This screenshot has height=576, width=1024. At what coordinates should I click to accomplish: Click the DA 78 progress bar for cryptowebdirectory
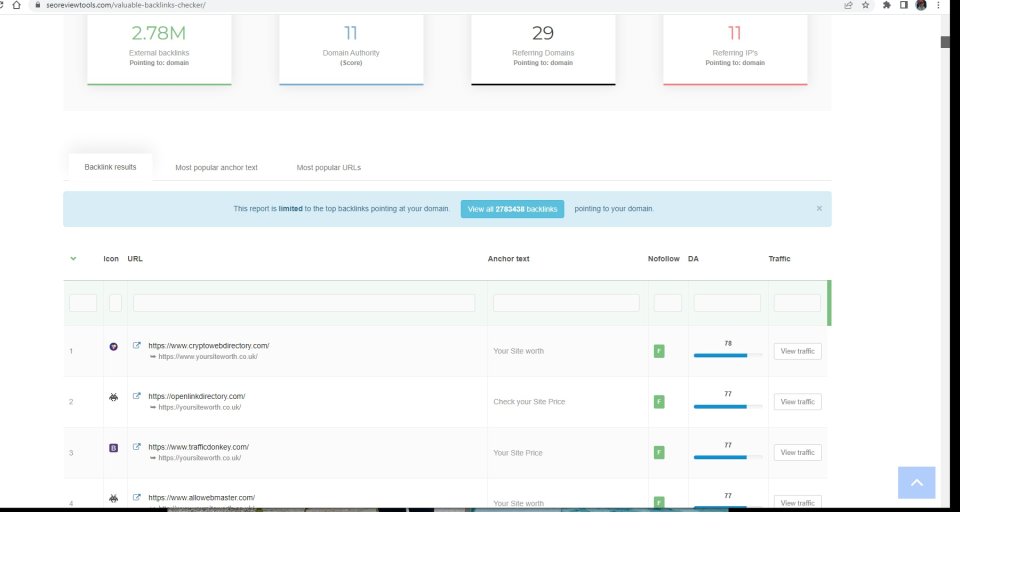(728, 355)
